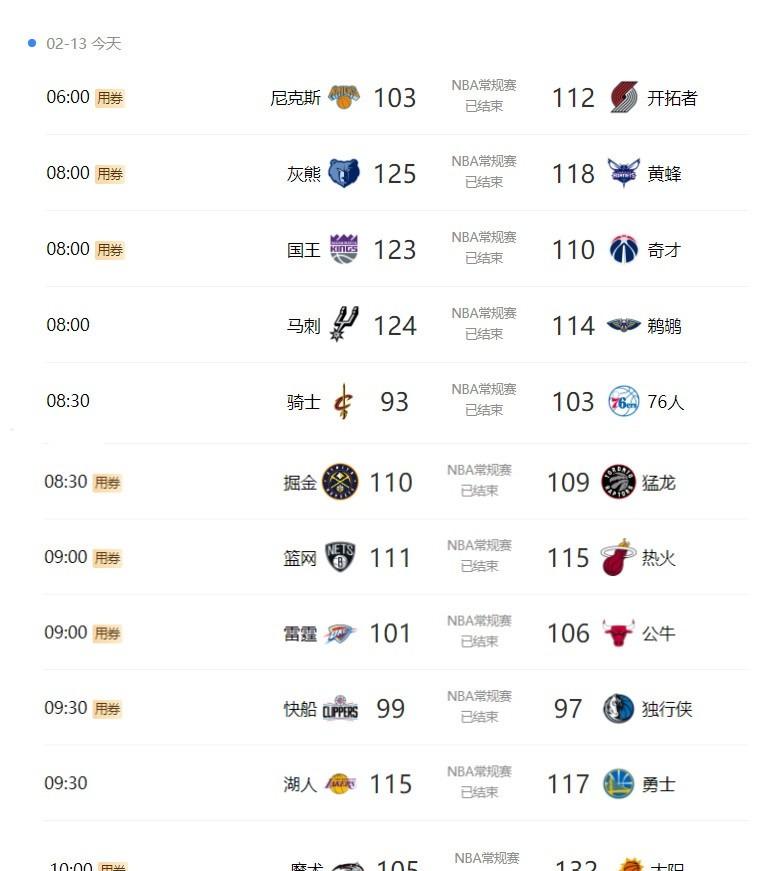Open the Warriors team logo
The image size is (758, 871).
618,784
